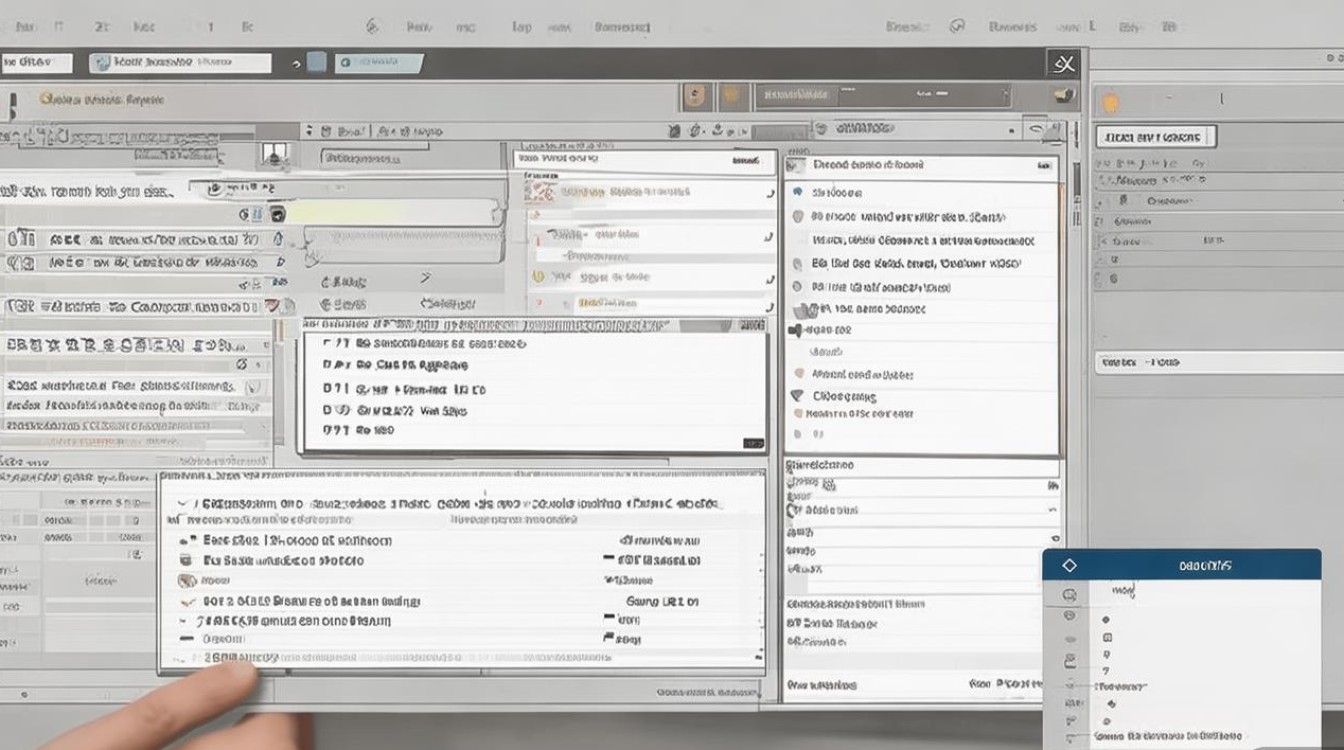
Task: Click the outlined button under the right panel's orange icon
Action: [x=1155, y=136]
